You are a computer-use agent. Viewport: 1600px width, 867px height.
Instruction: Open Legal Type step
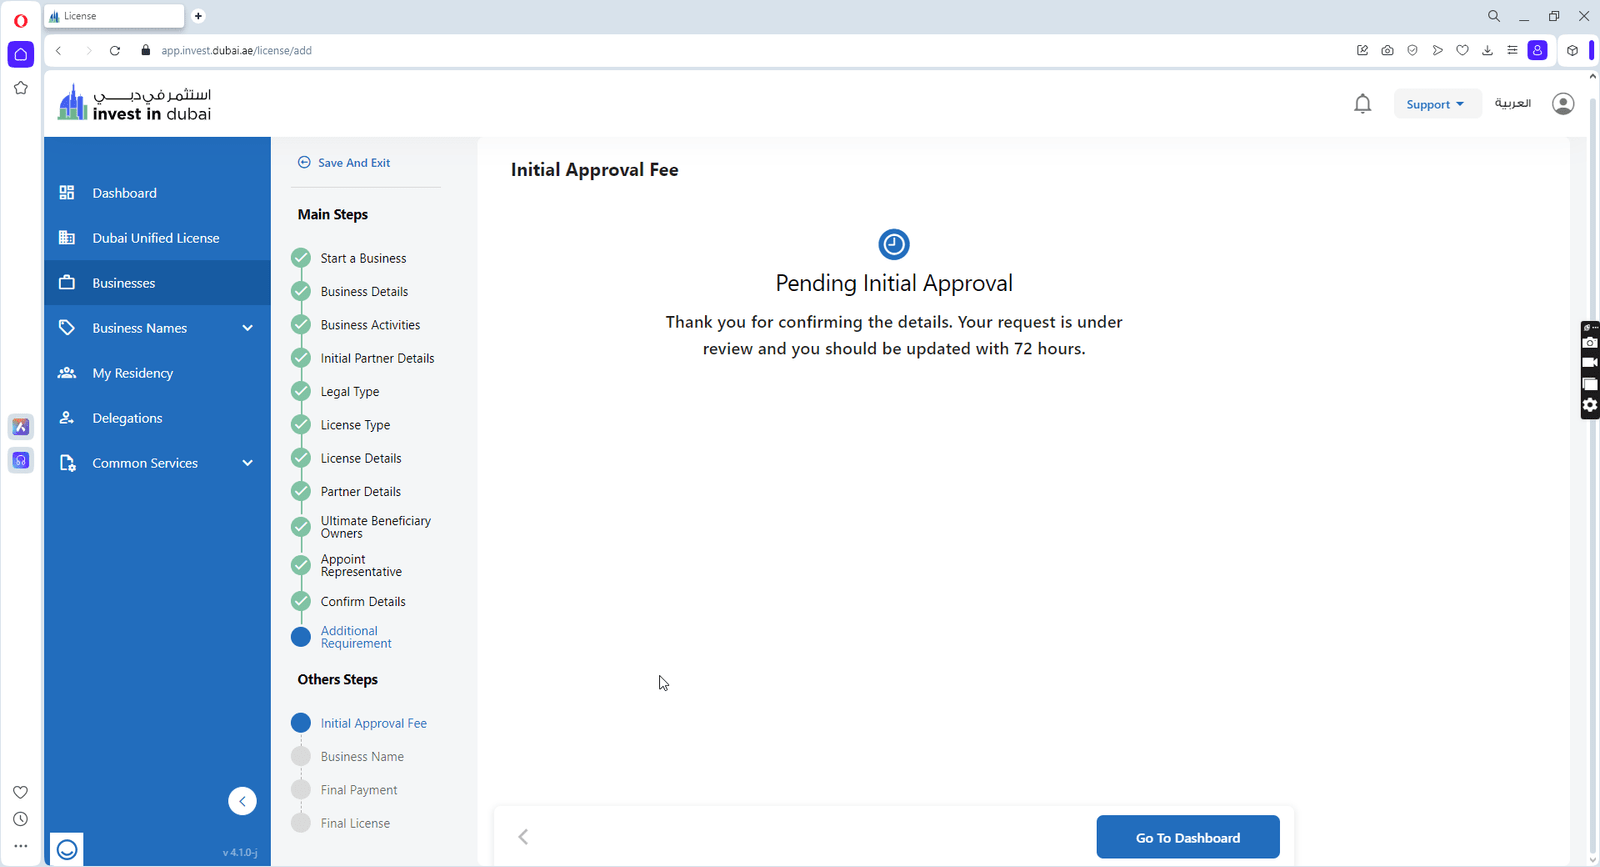[350, 392]
